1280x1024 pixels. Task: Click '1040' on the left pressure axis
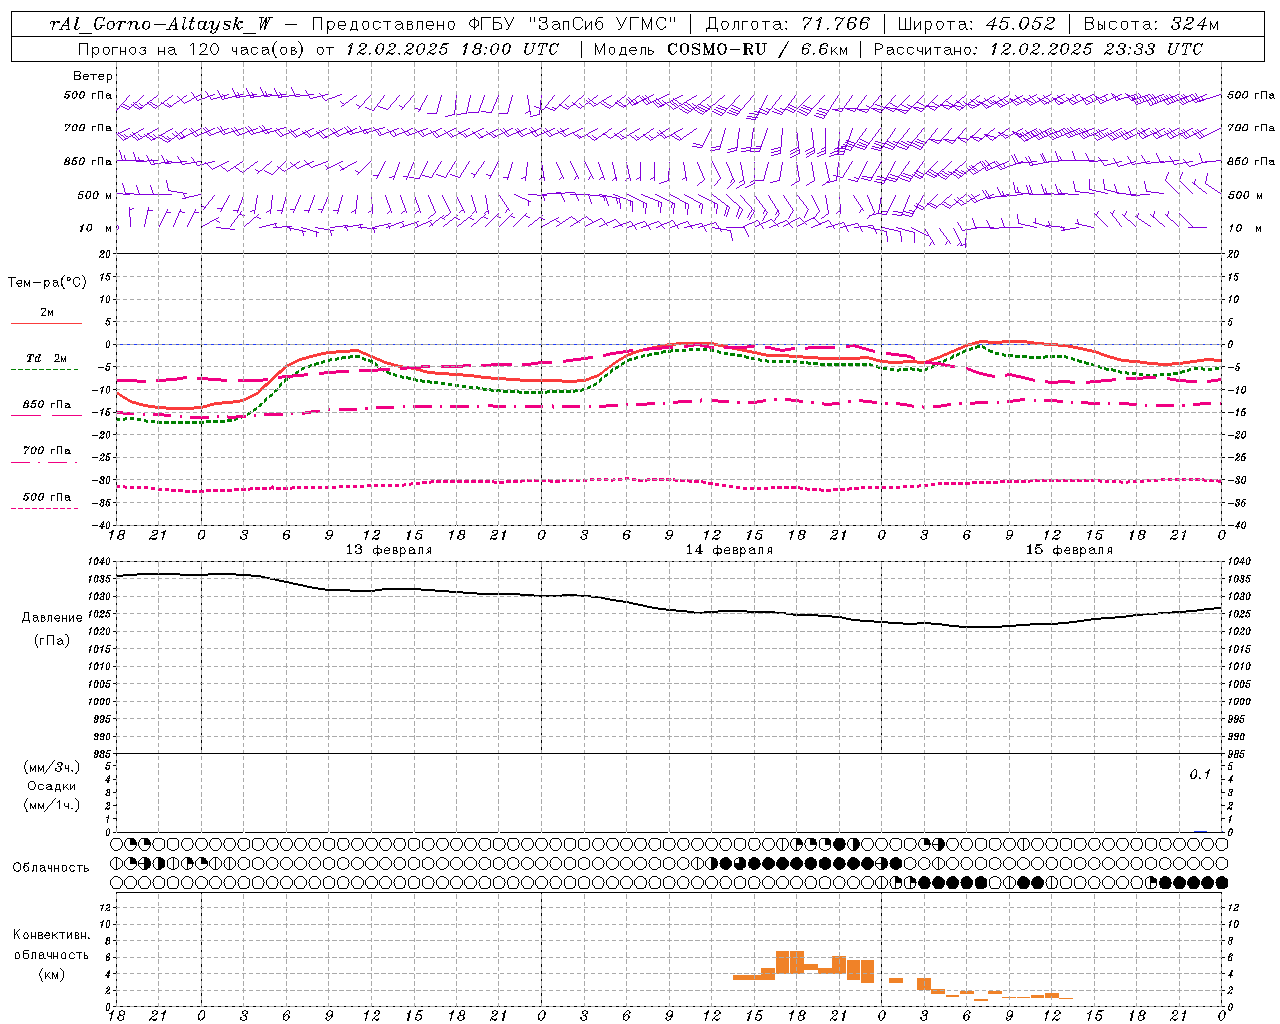[100, 562]
